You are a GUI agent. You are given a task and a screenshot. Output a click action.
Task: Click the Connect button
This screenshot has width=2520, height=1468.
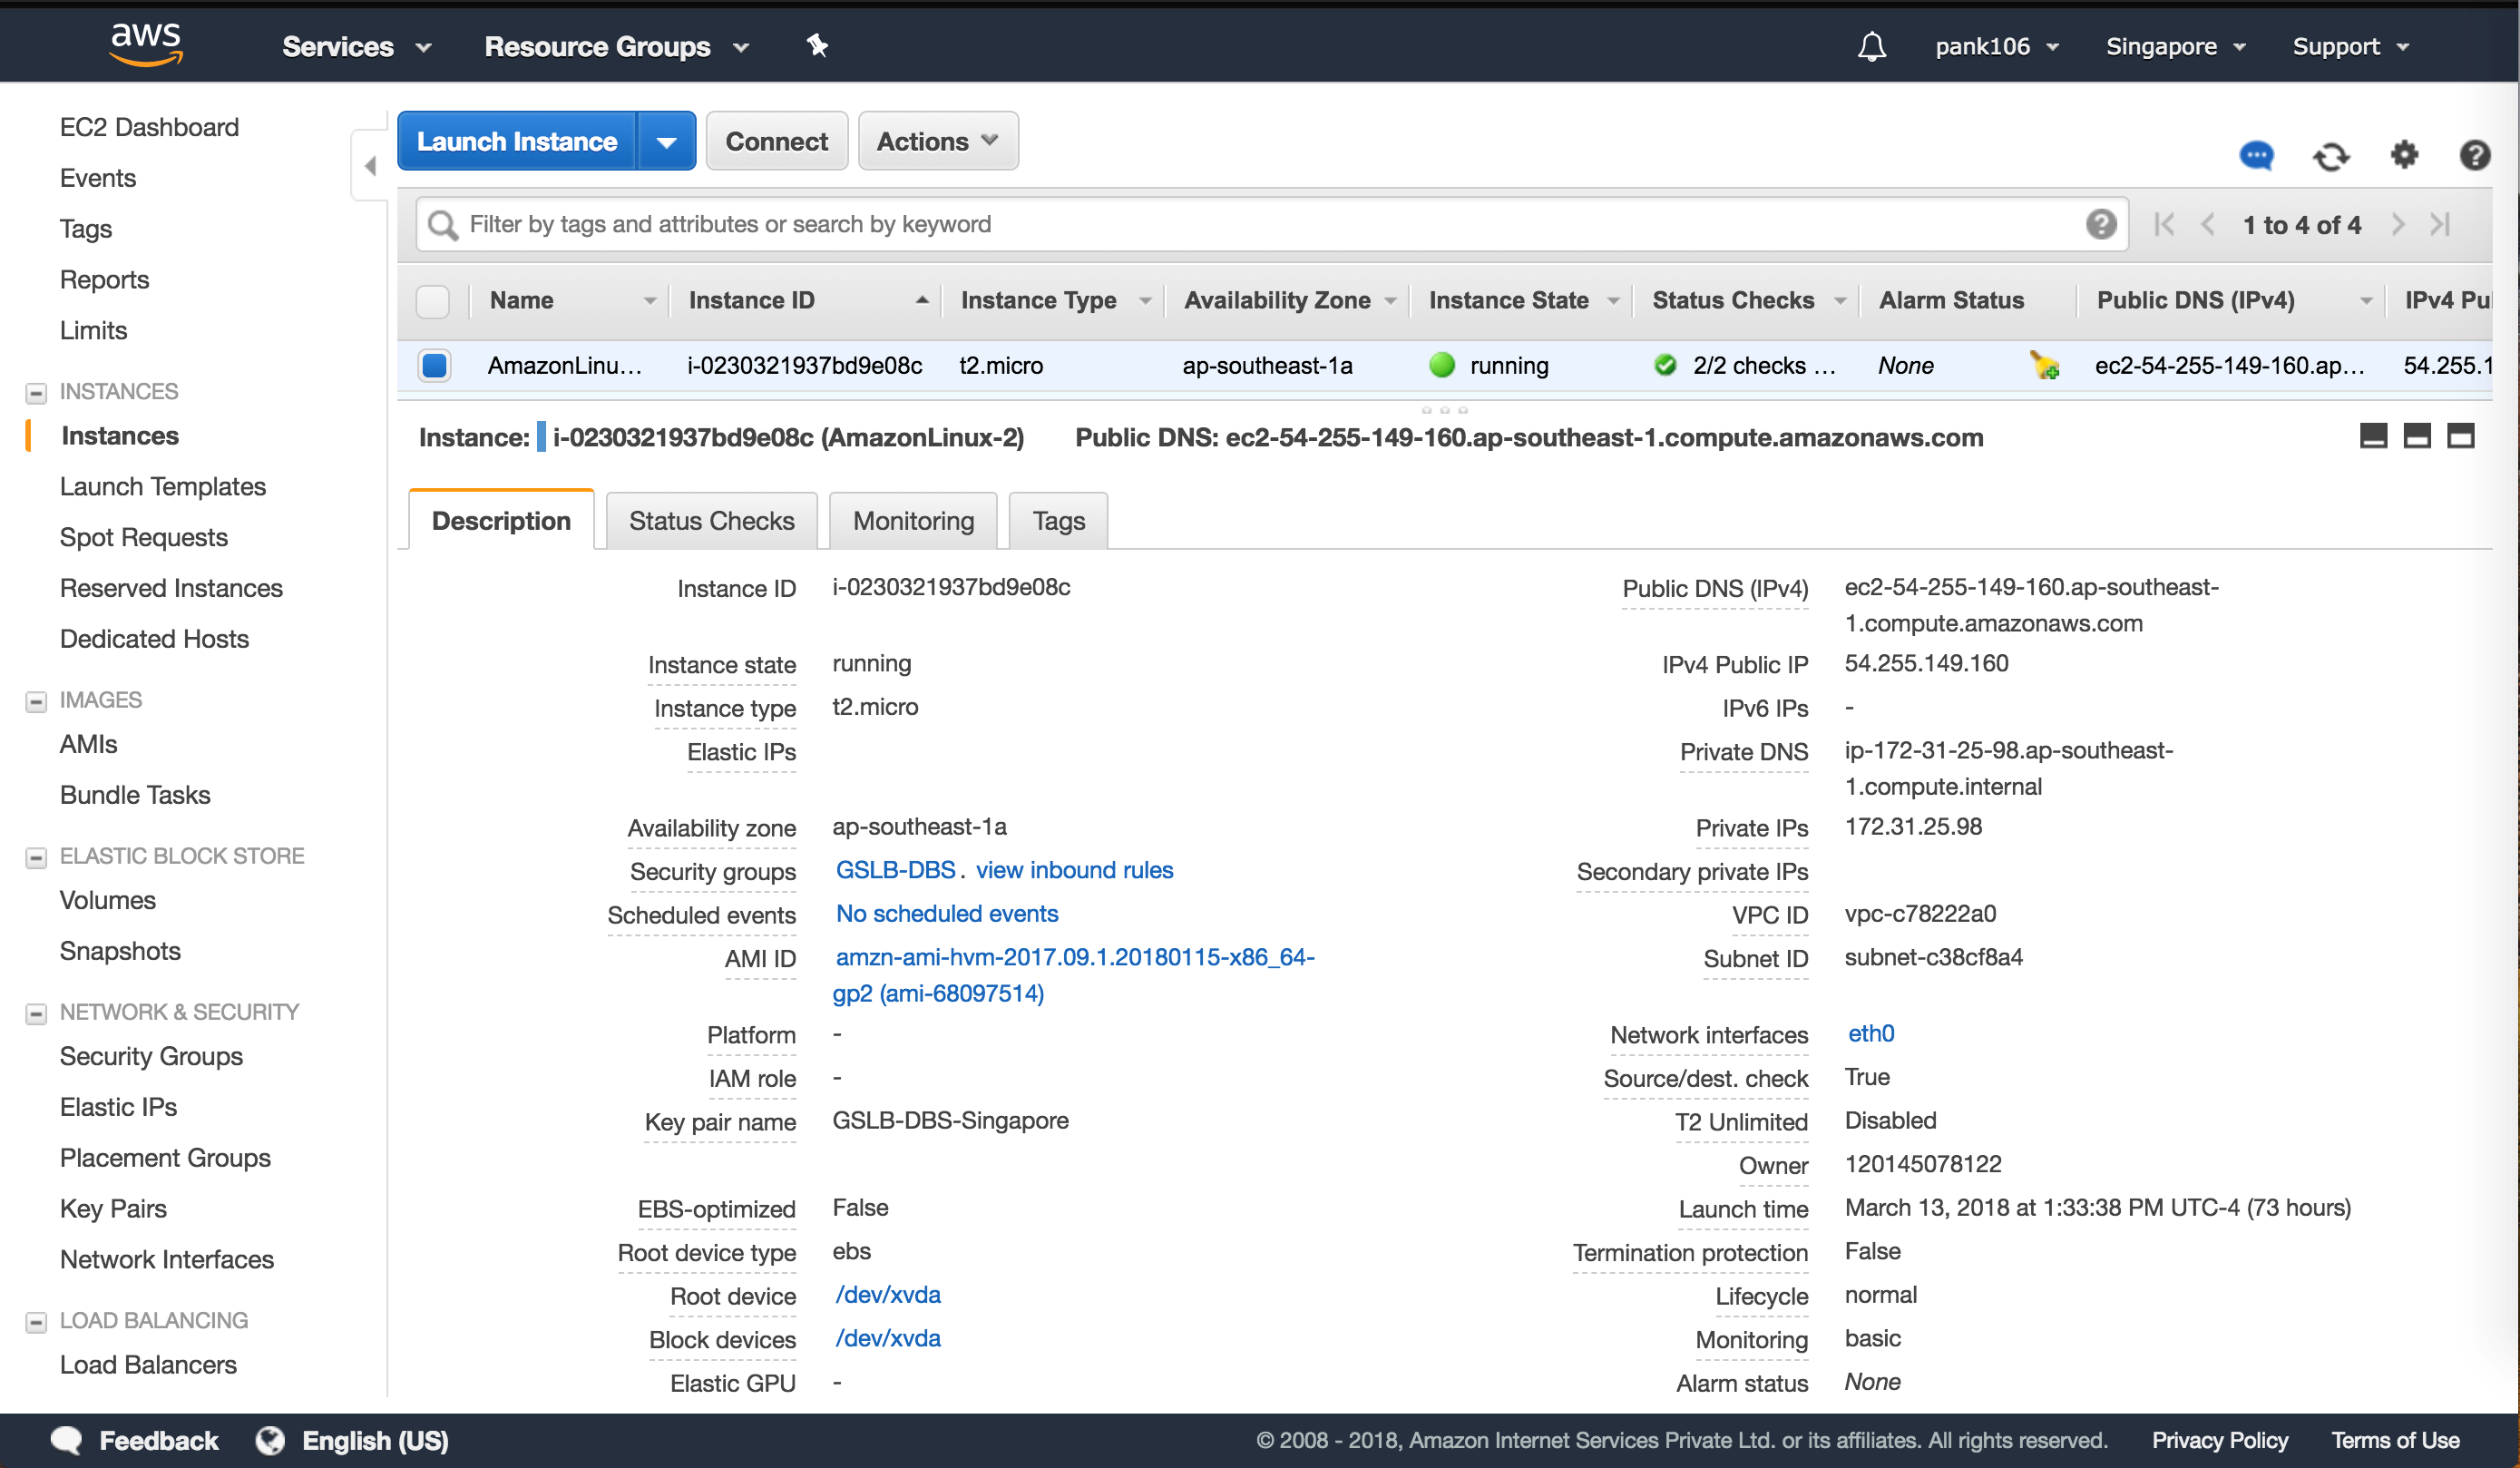coord(776,142)
